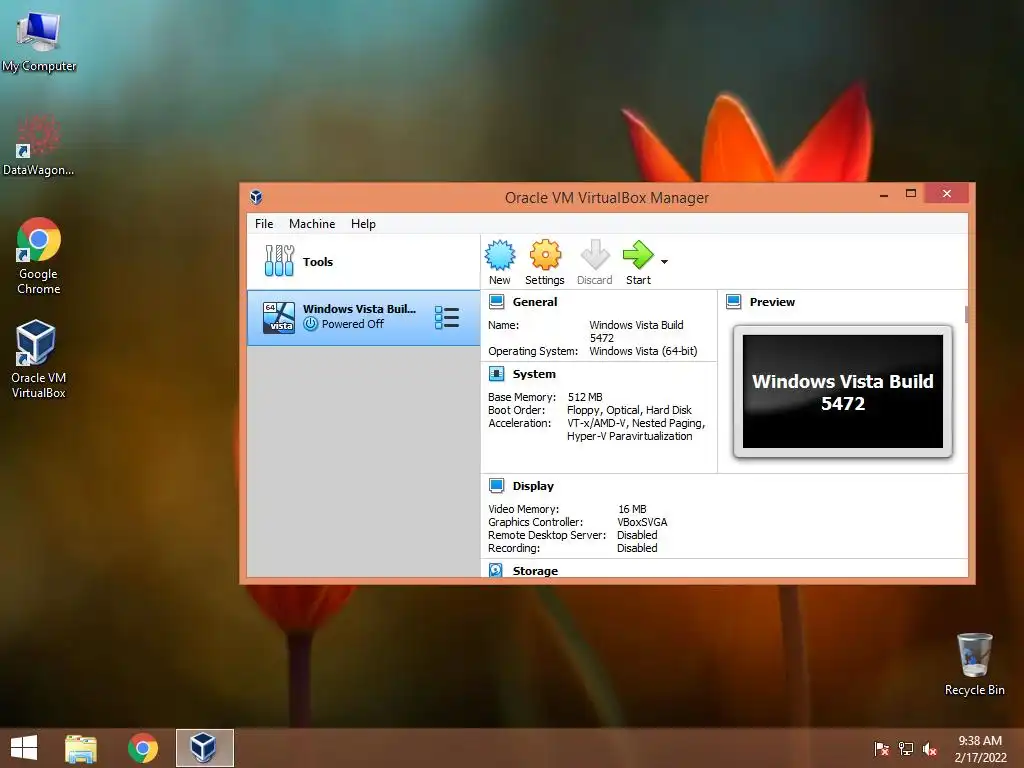Expand the Start button dropdown arrow
Viewport: 1024px width, 768px height.
pyautogui.click(x=664, y=262)
